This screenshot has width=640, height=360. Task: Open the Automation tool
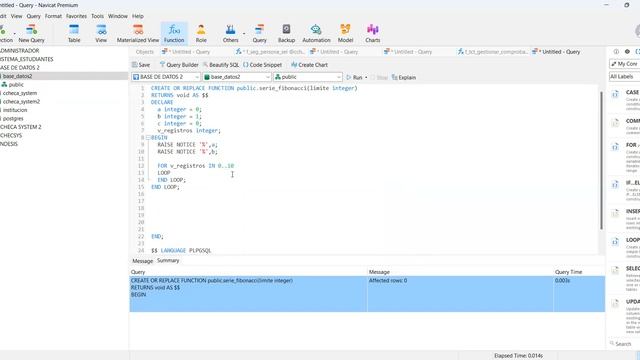tap(316, 33)
